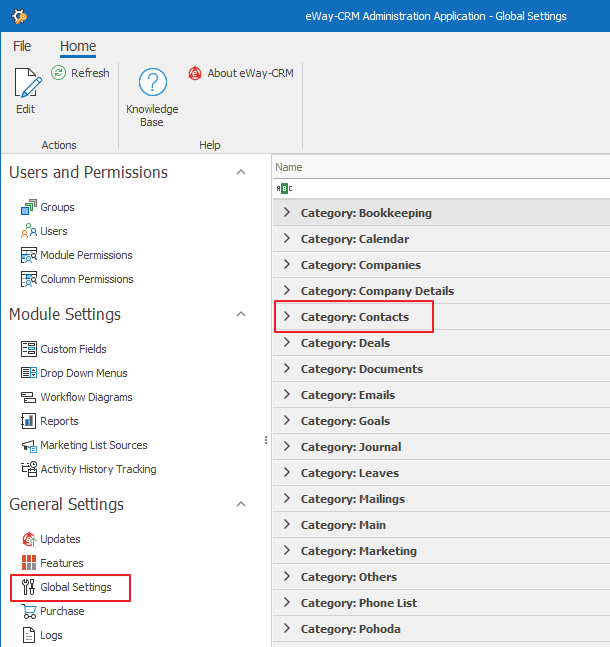The width and height of the screenshot is (610, 647).
Task: Click the panel splitter dots handle
Action: 266,440
